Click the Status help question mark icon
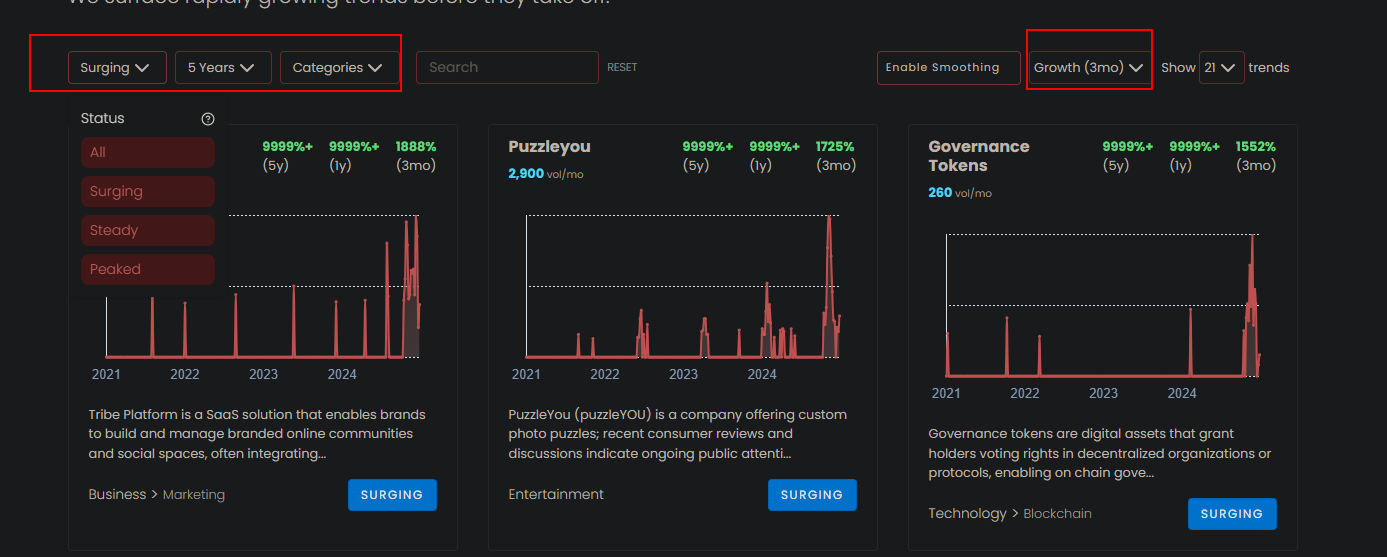 pyautogui.click(x=208, y=119)
